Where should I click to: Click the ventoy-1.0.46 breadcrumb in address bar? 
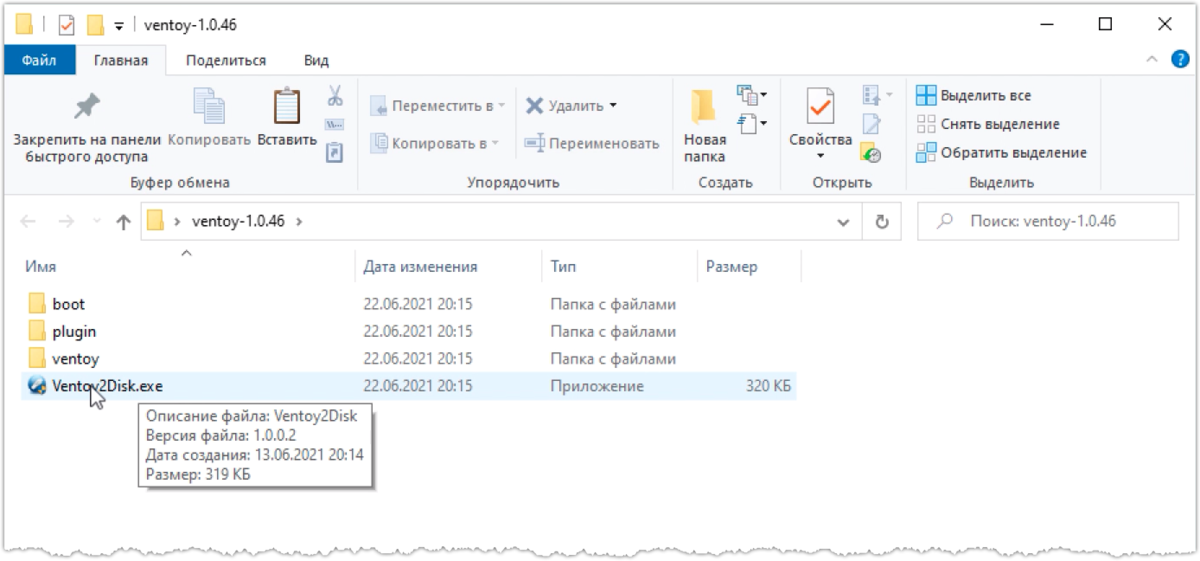(238, 222)
